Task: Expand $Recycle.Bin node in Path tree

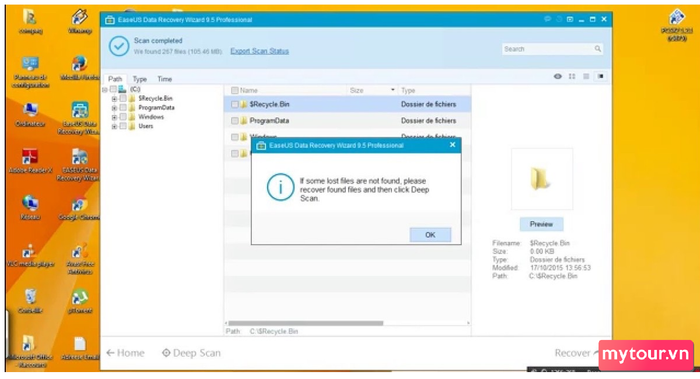Action: (x=114, y=99)
